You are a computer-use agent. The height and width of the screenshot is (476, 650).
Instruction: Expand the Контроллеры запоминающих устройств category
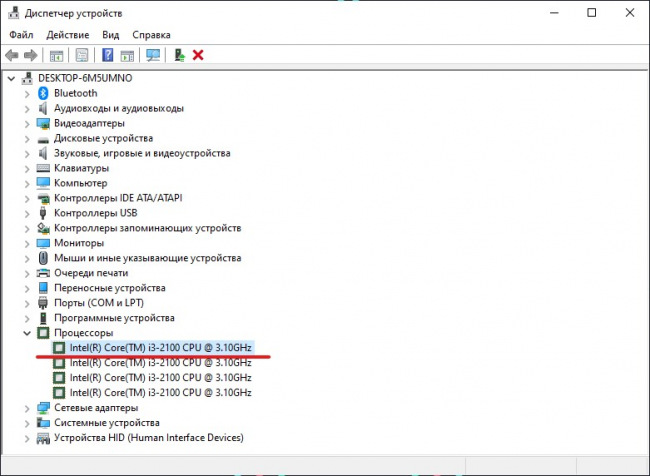(27, 228)
